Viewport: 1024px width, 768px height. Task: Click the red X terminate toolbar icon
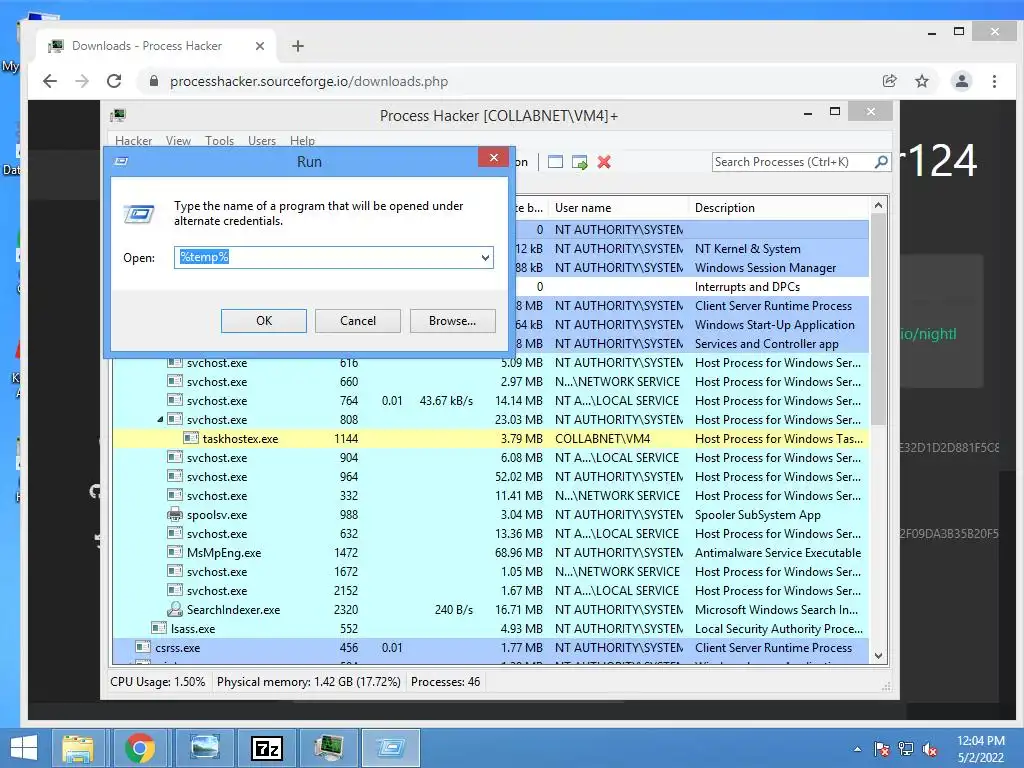[604, 162]
